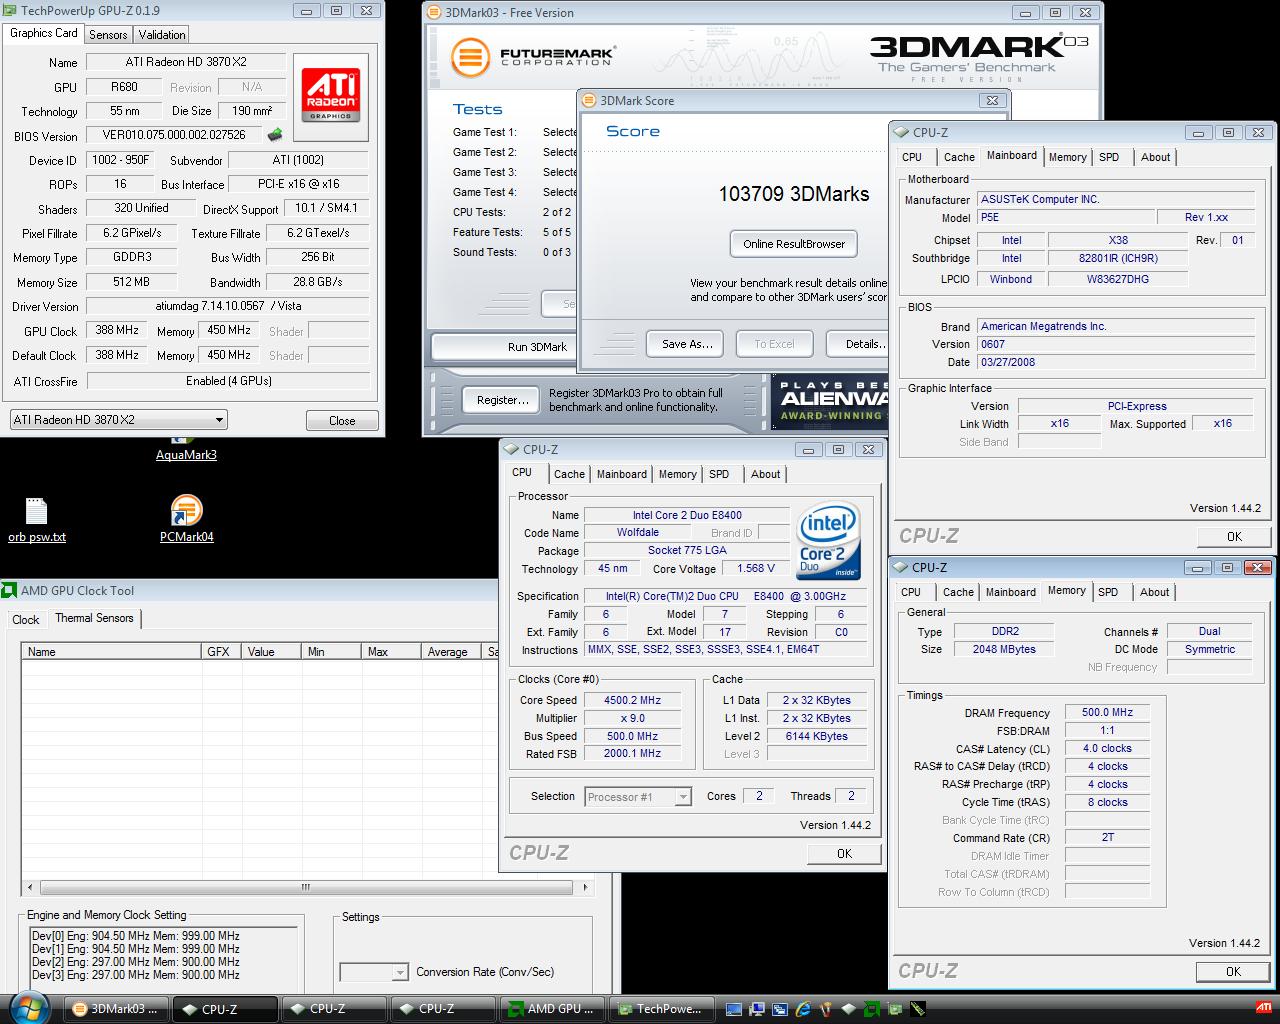Click the To Excel button
This screenshot has height=1024, width=1280.
pyautogui.click(x=774, y=344)
